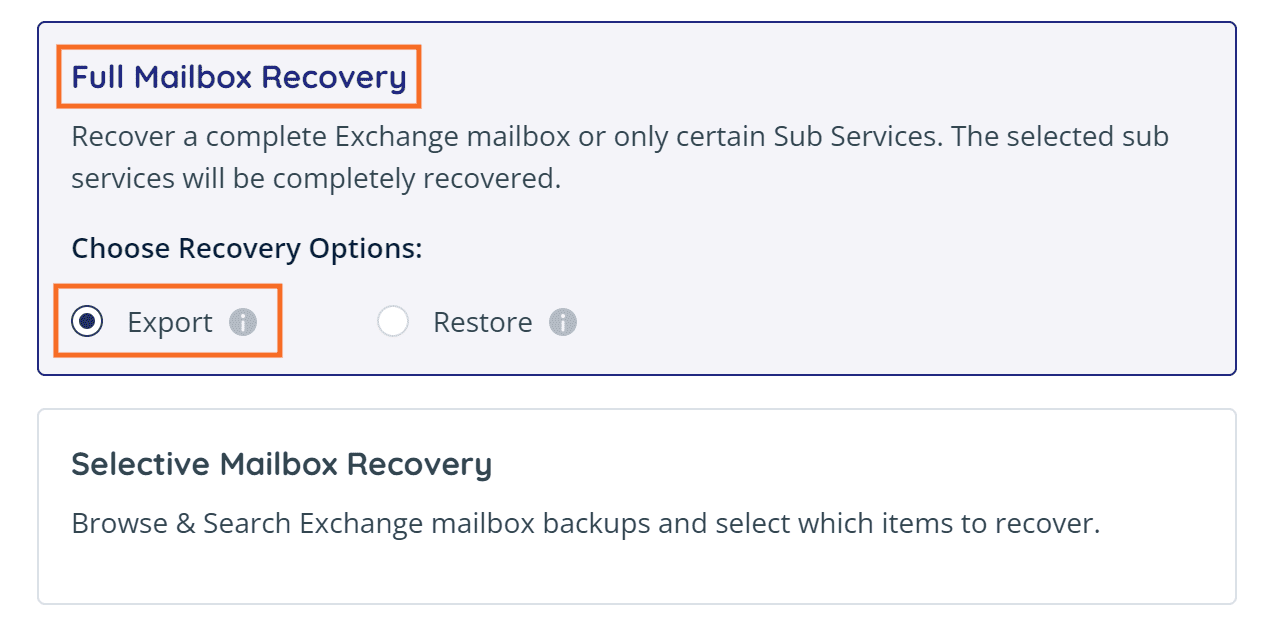The height and width of the screenshot is (640, 1280).
Task: Click the Restore option label text
Action: (x=482, y=322)
